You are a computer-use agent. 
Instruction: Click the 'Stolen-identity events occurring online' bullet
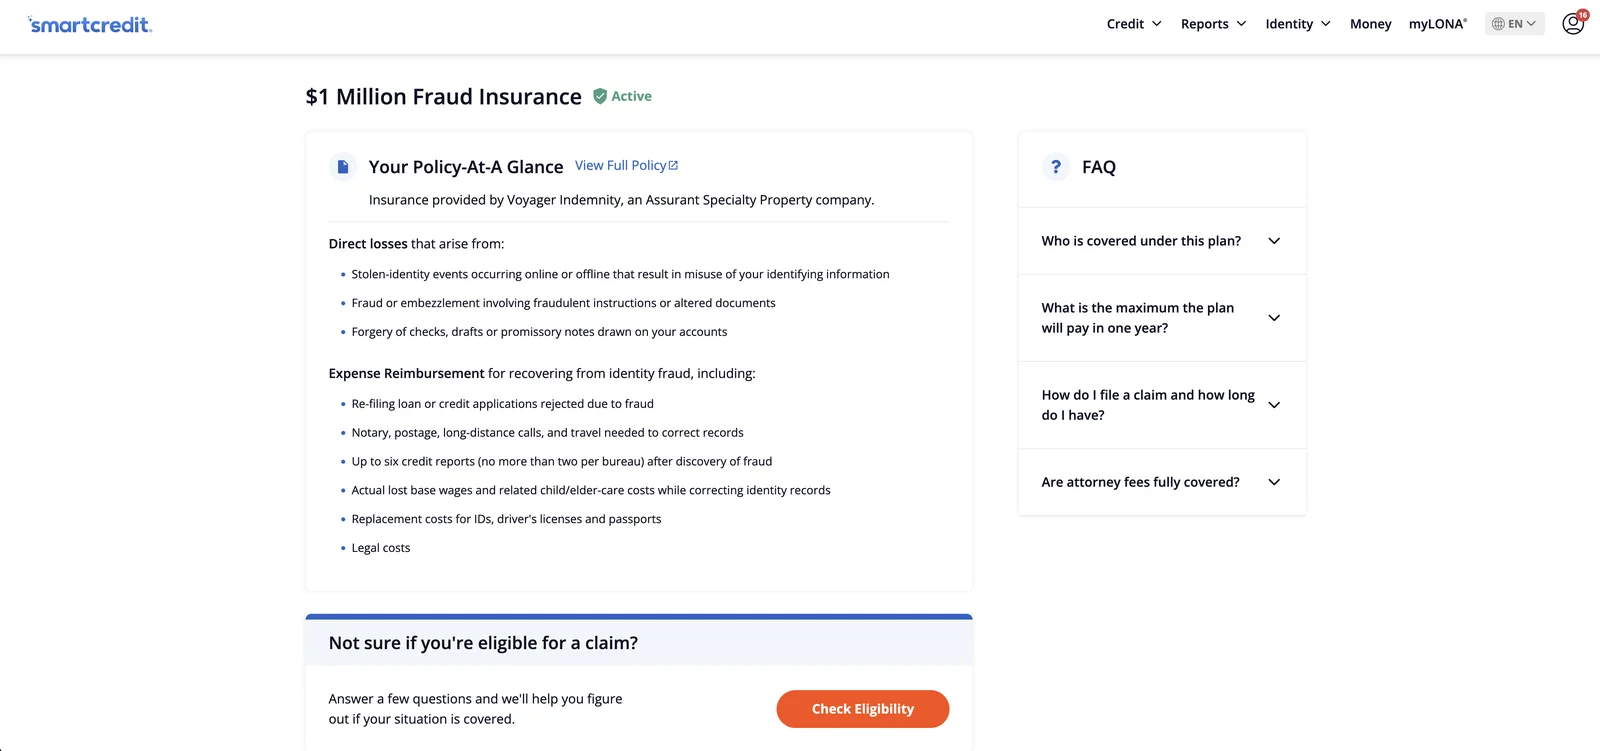(x=620, y=274)
